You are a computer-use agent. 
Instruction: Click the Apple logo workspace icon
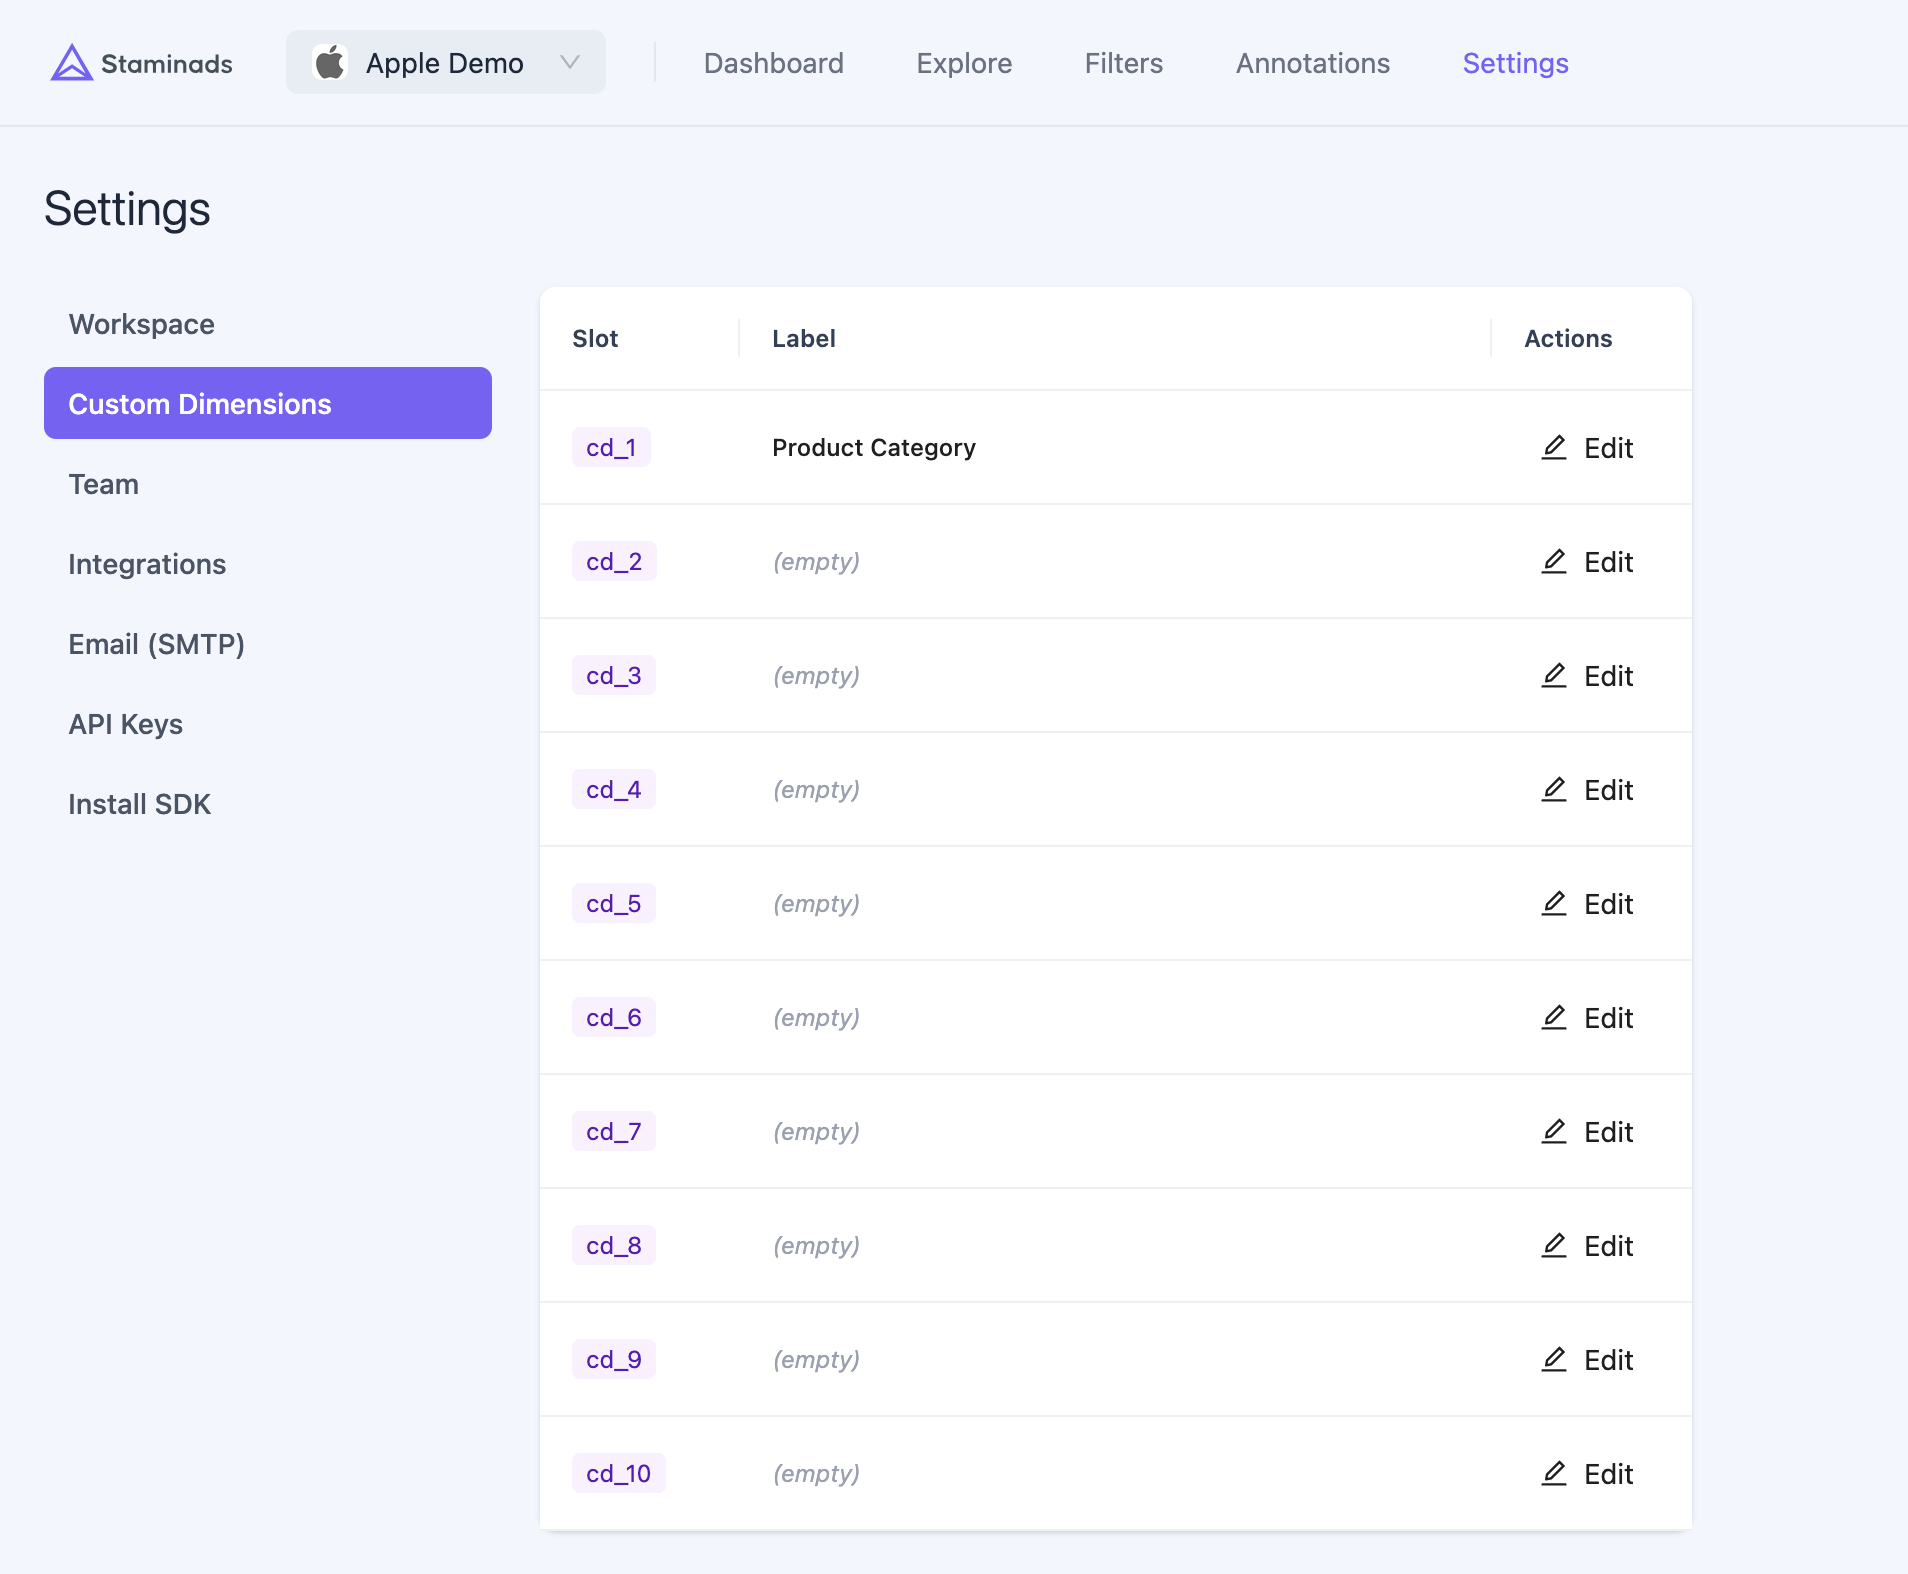click(x=330, y=62)
